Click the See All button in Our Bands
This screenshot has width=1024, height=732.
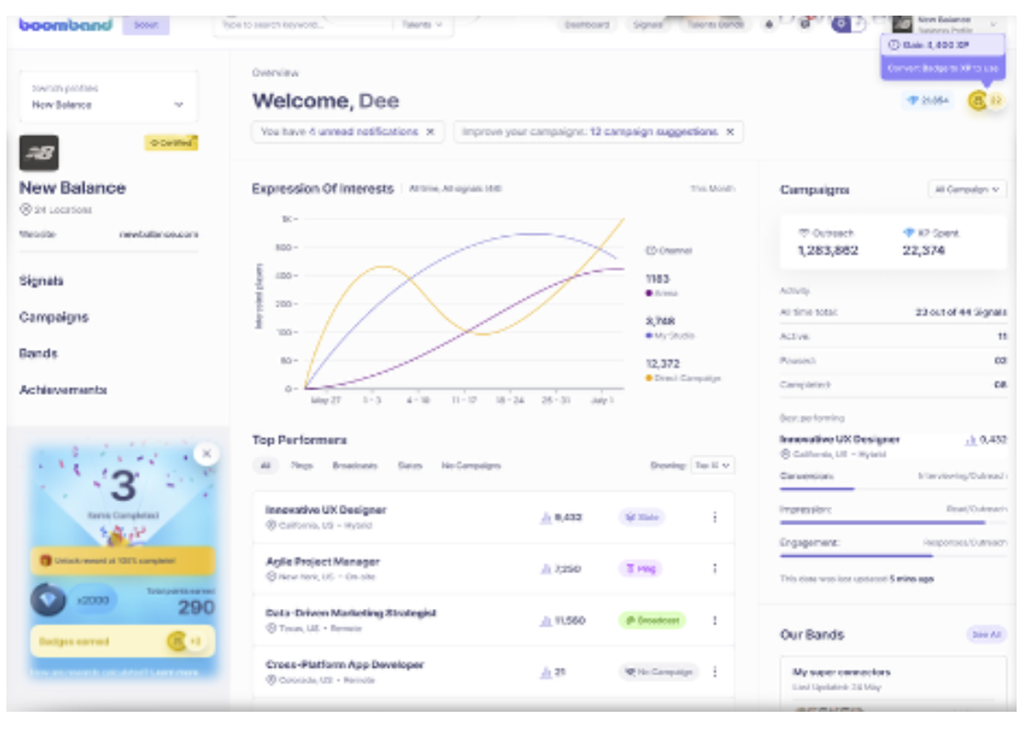(x=986, y=635)
